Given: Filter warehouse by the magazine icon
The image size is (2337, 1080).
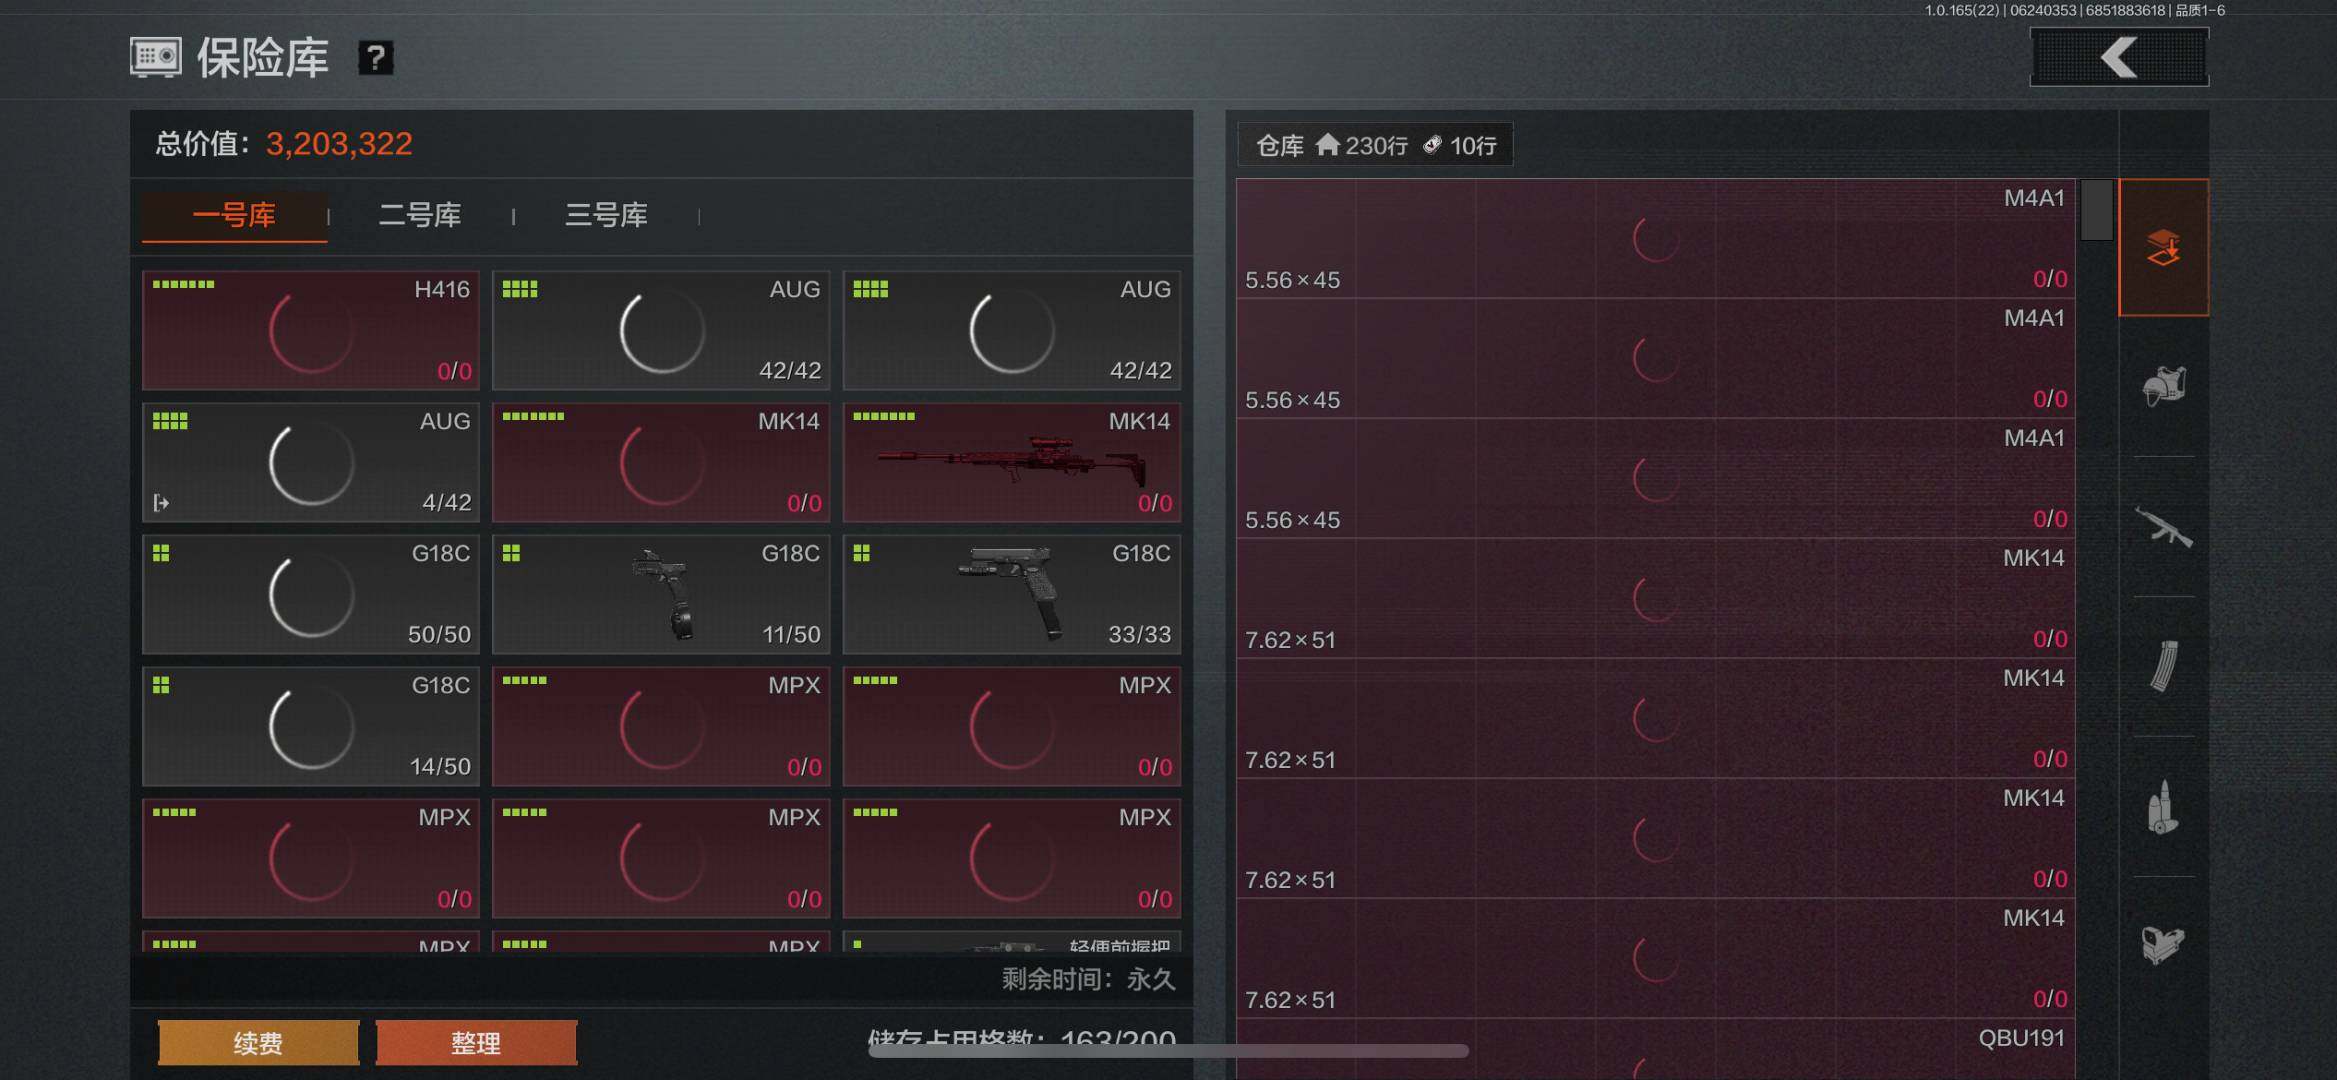Looking at the screenshot, I should [x=2163, y=666].
